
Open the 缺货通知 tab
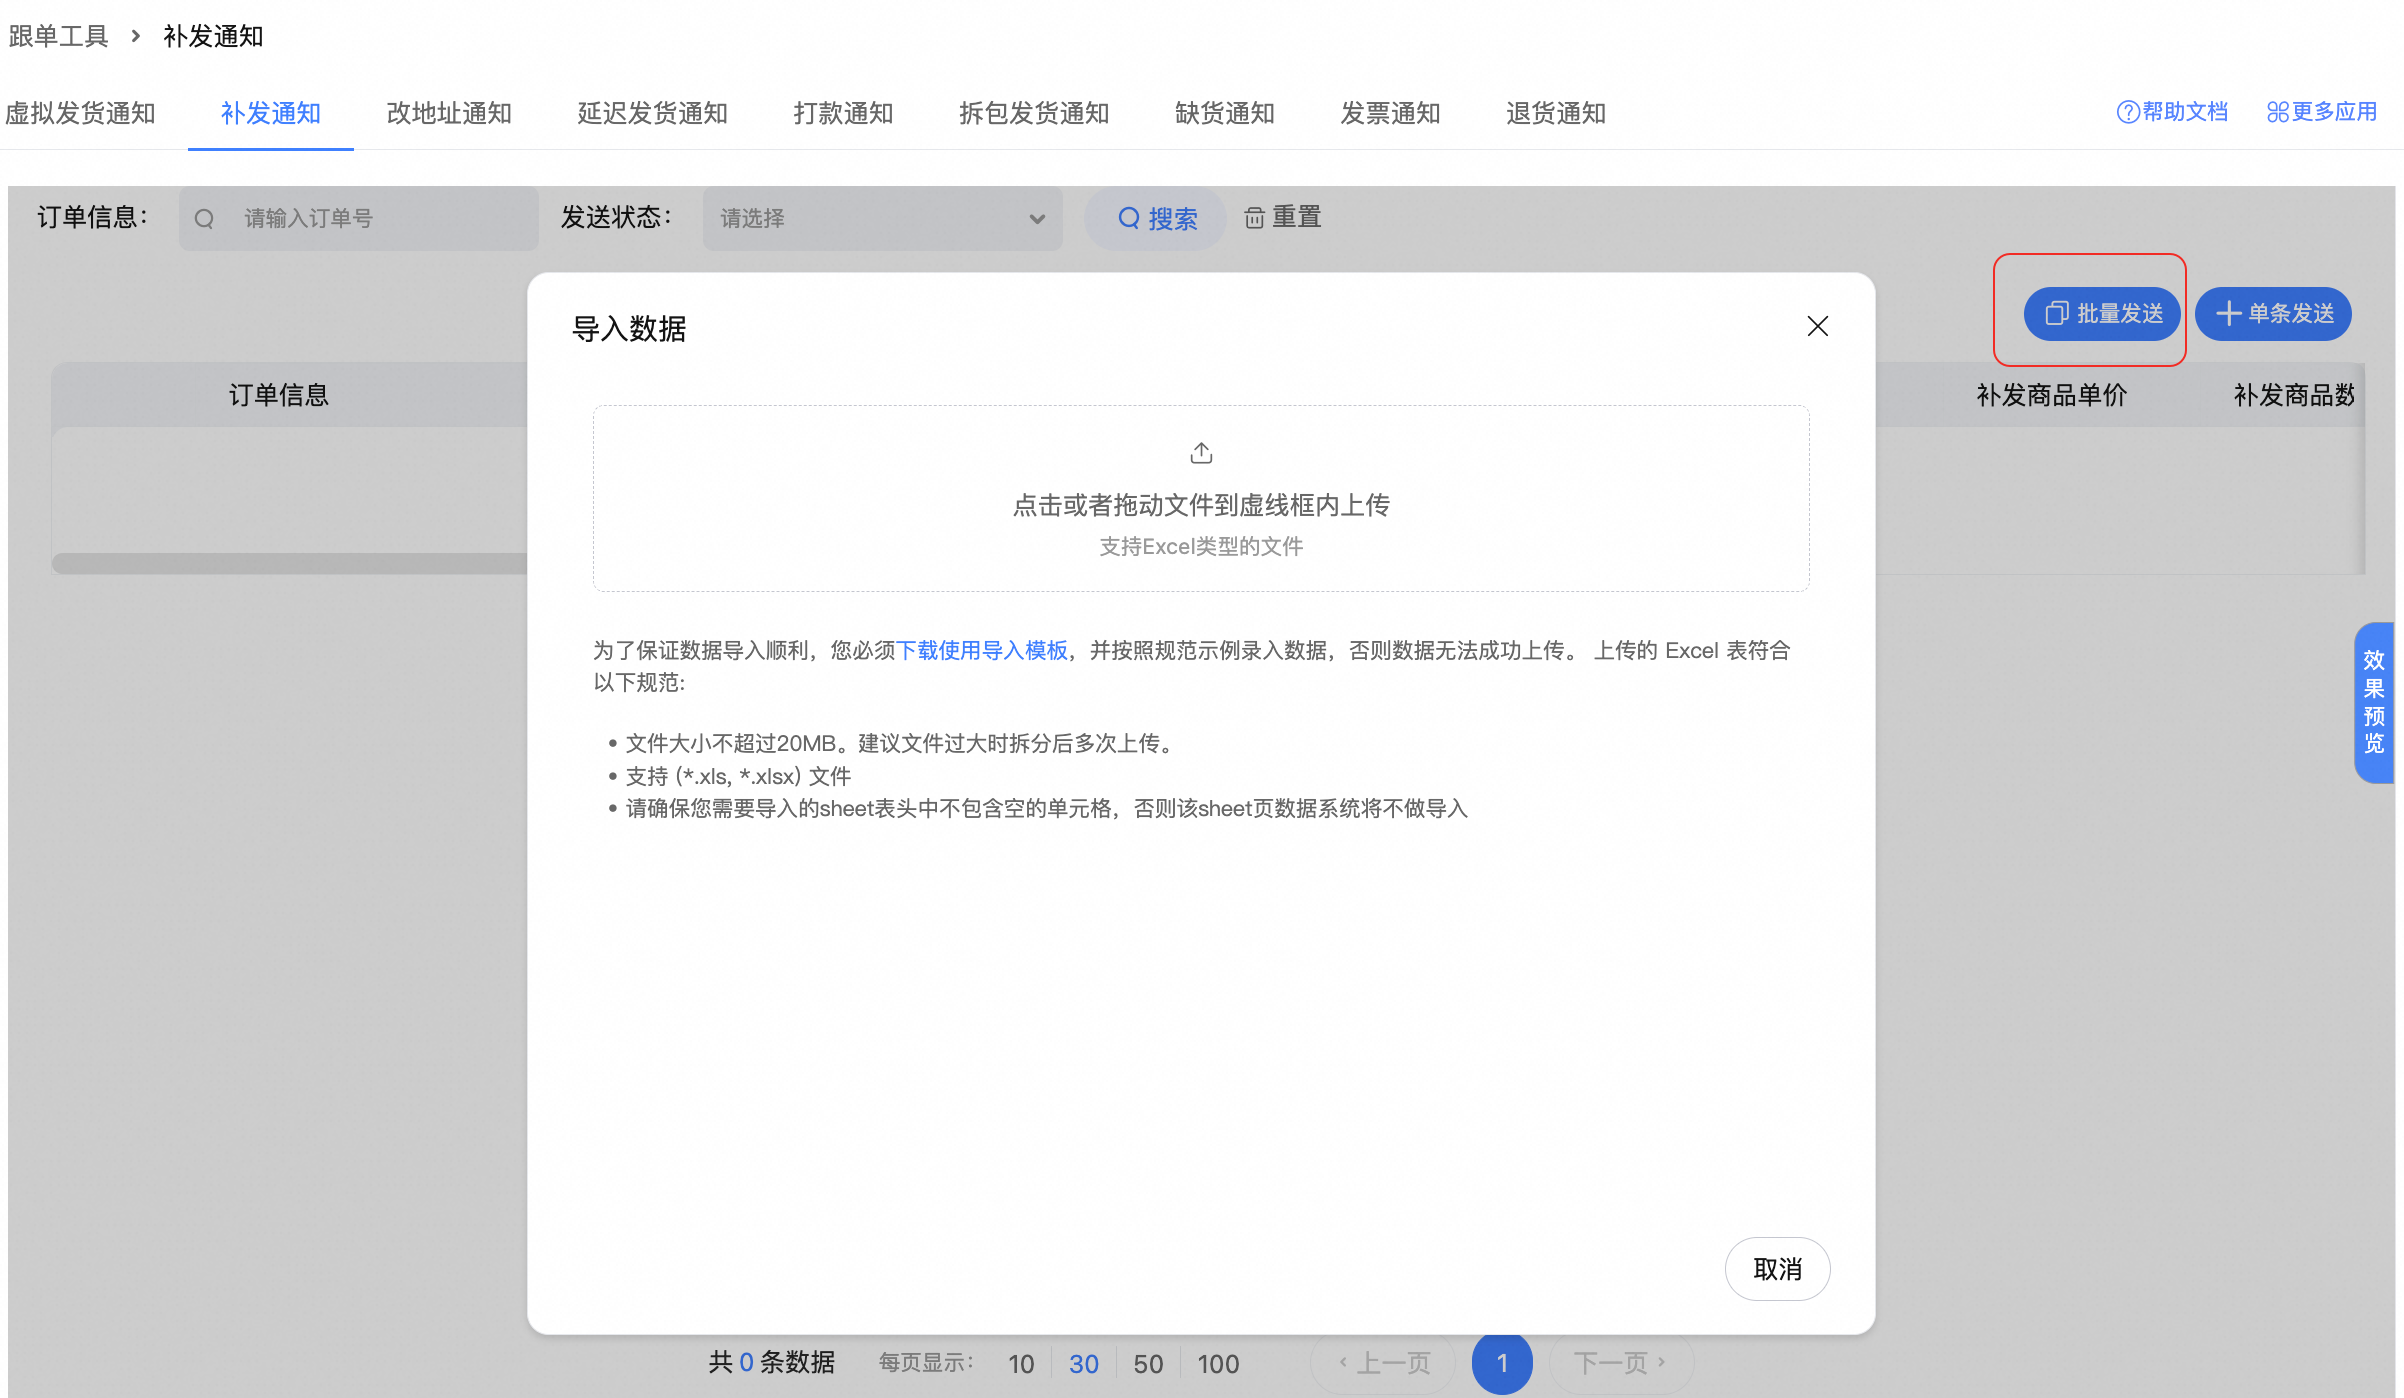pyautogui.click(x=1225, y=113)
